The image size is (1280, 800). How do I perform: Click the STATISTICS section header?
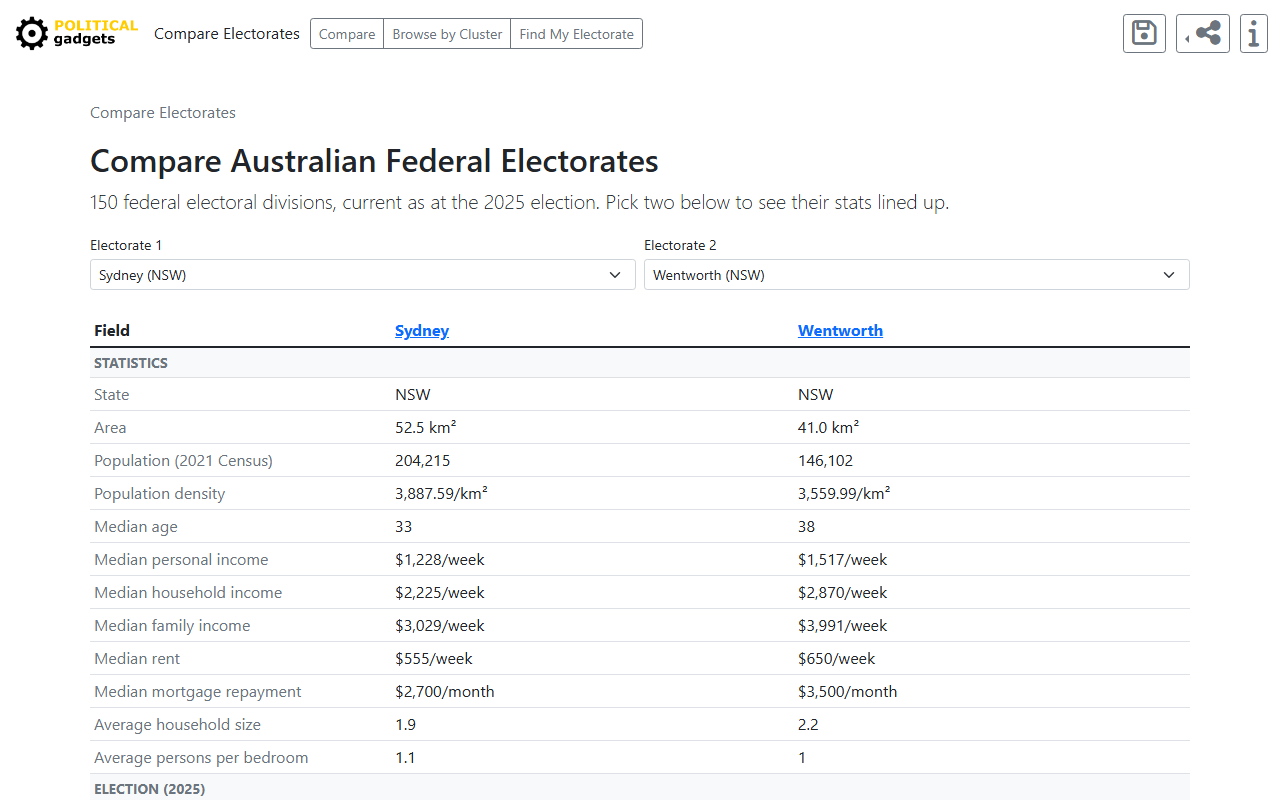click(131, 363)
